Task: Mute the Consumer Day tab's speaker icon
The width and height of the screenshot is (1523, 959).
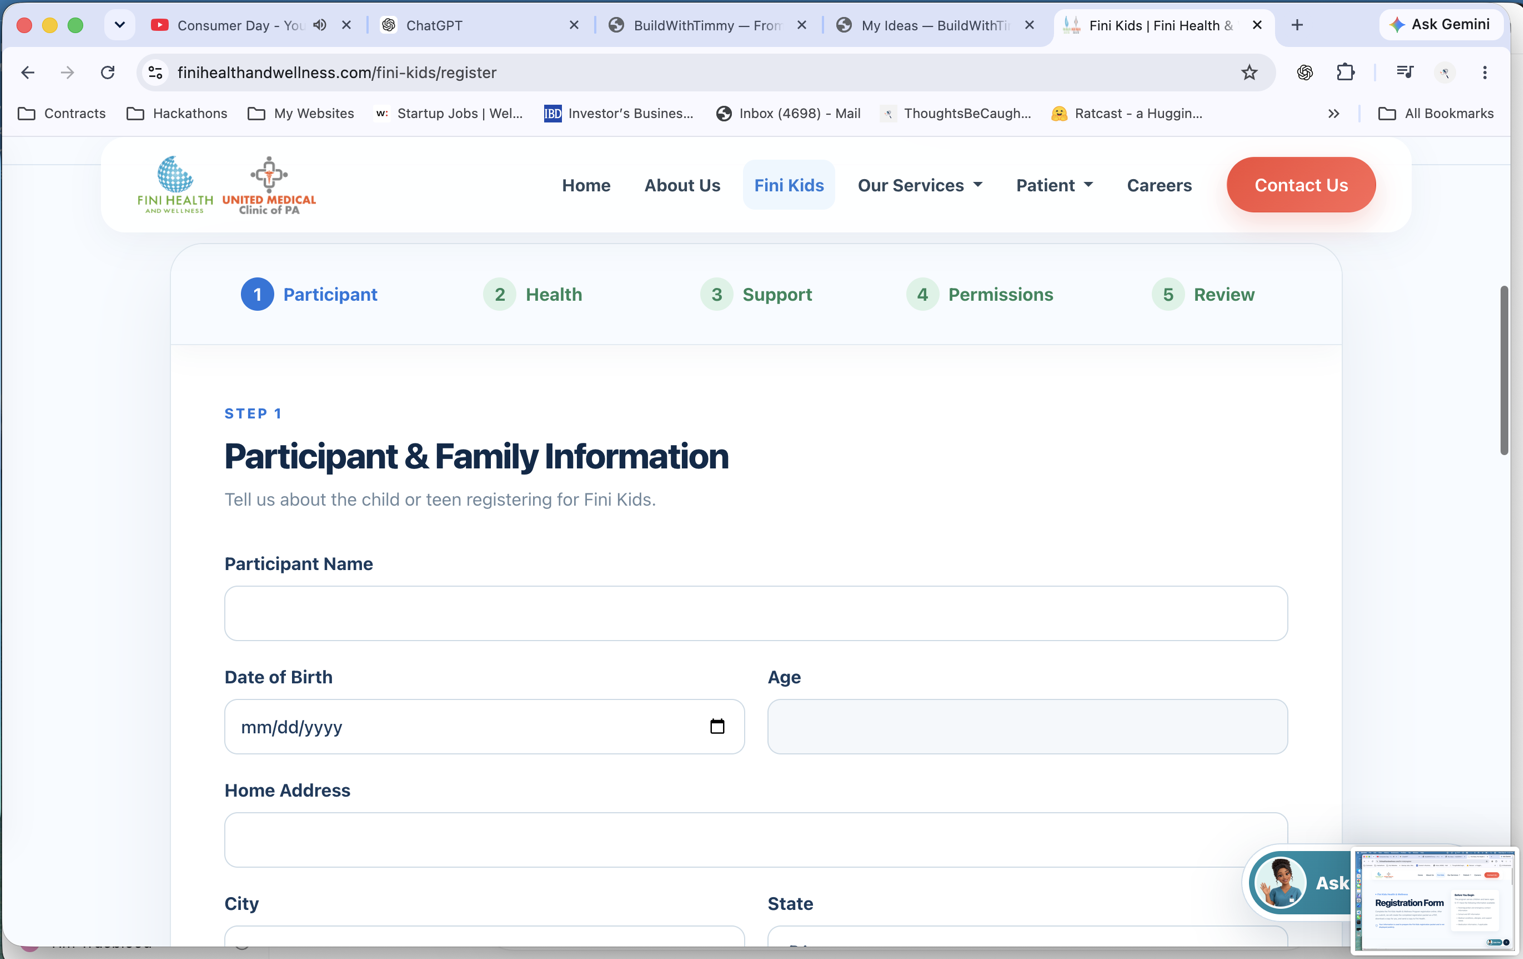Action: click(320, 25)
